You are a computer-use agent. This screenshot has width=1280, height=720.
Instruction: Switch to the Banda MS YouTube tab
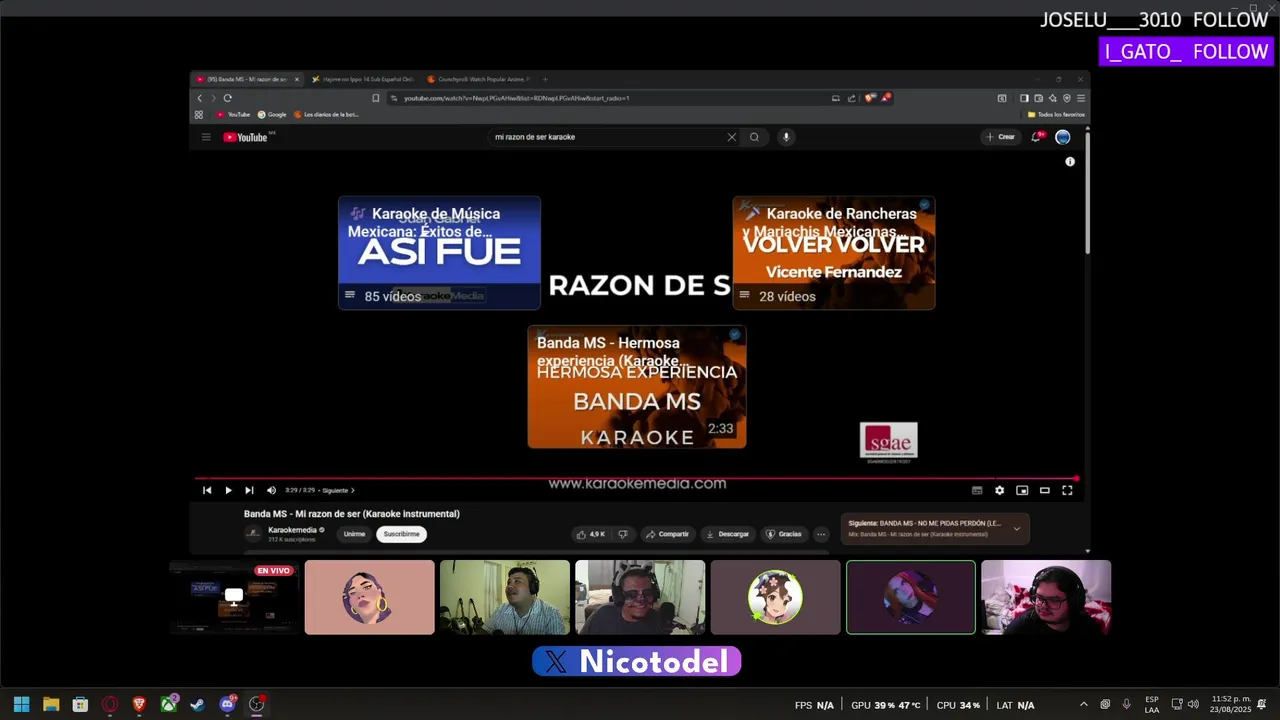point(247,79)
